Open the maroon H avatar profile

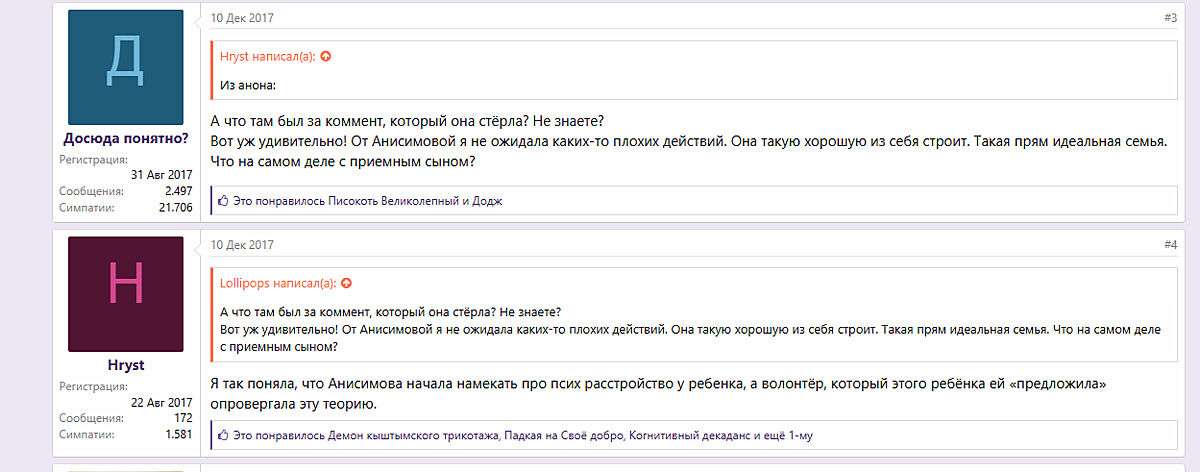125,294
